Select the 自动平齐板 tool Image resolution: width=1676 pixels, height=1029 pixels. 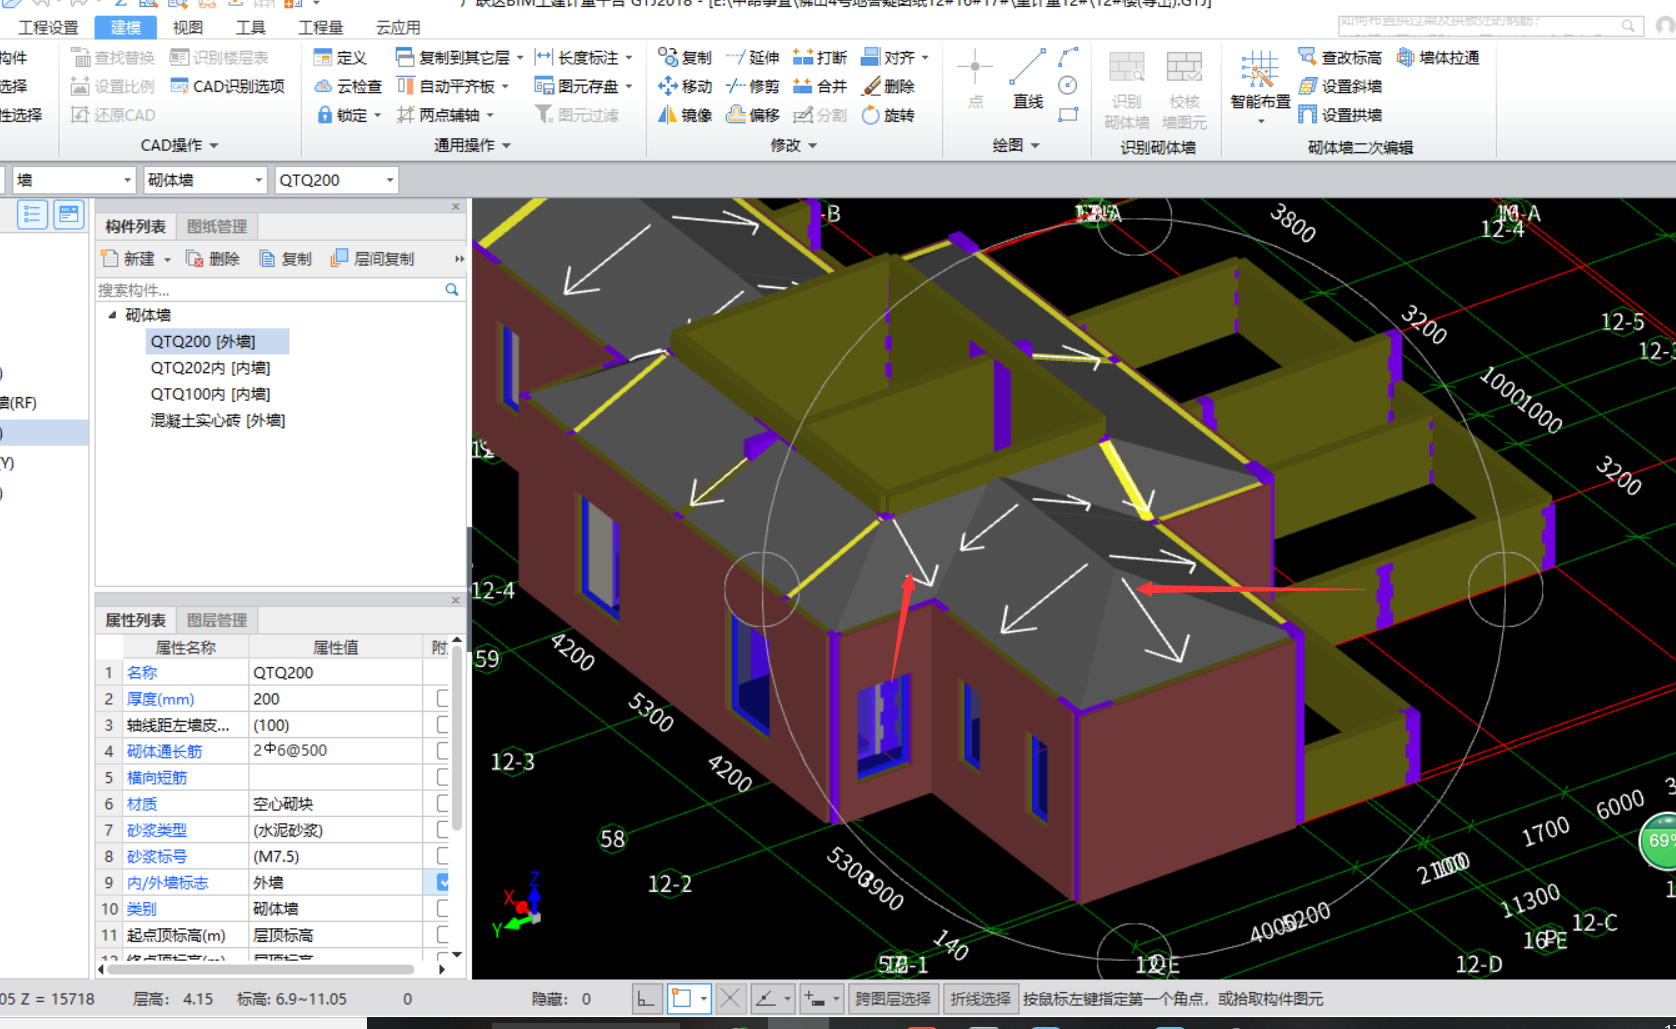pyautogui.click(x=452, y=87)
